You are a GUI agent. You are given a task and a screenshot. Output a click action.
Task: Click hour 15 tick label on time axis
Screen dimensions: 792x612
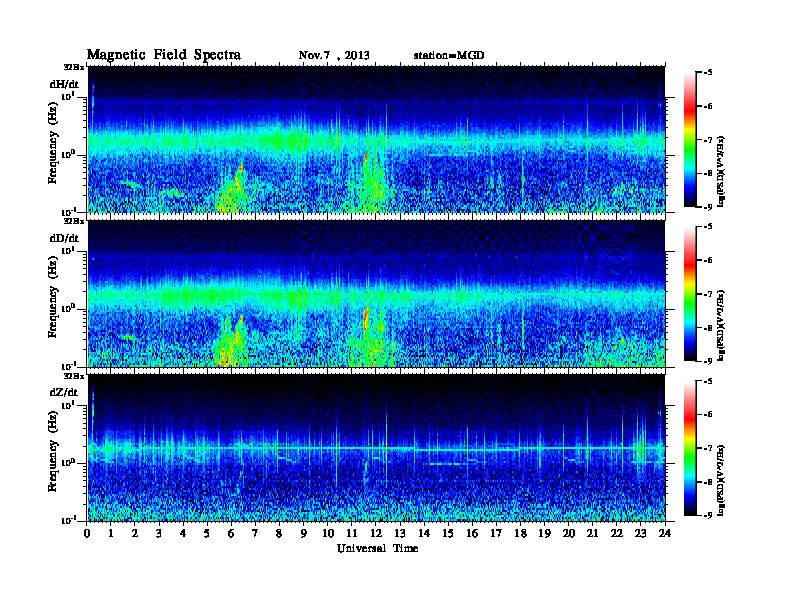pyautogui.click(x=448, y=534)
